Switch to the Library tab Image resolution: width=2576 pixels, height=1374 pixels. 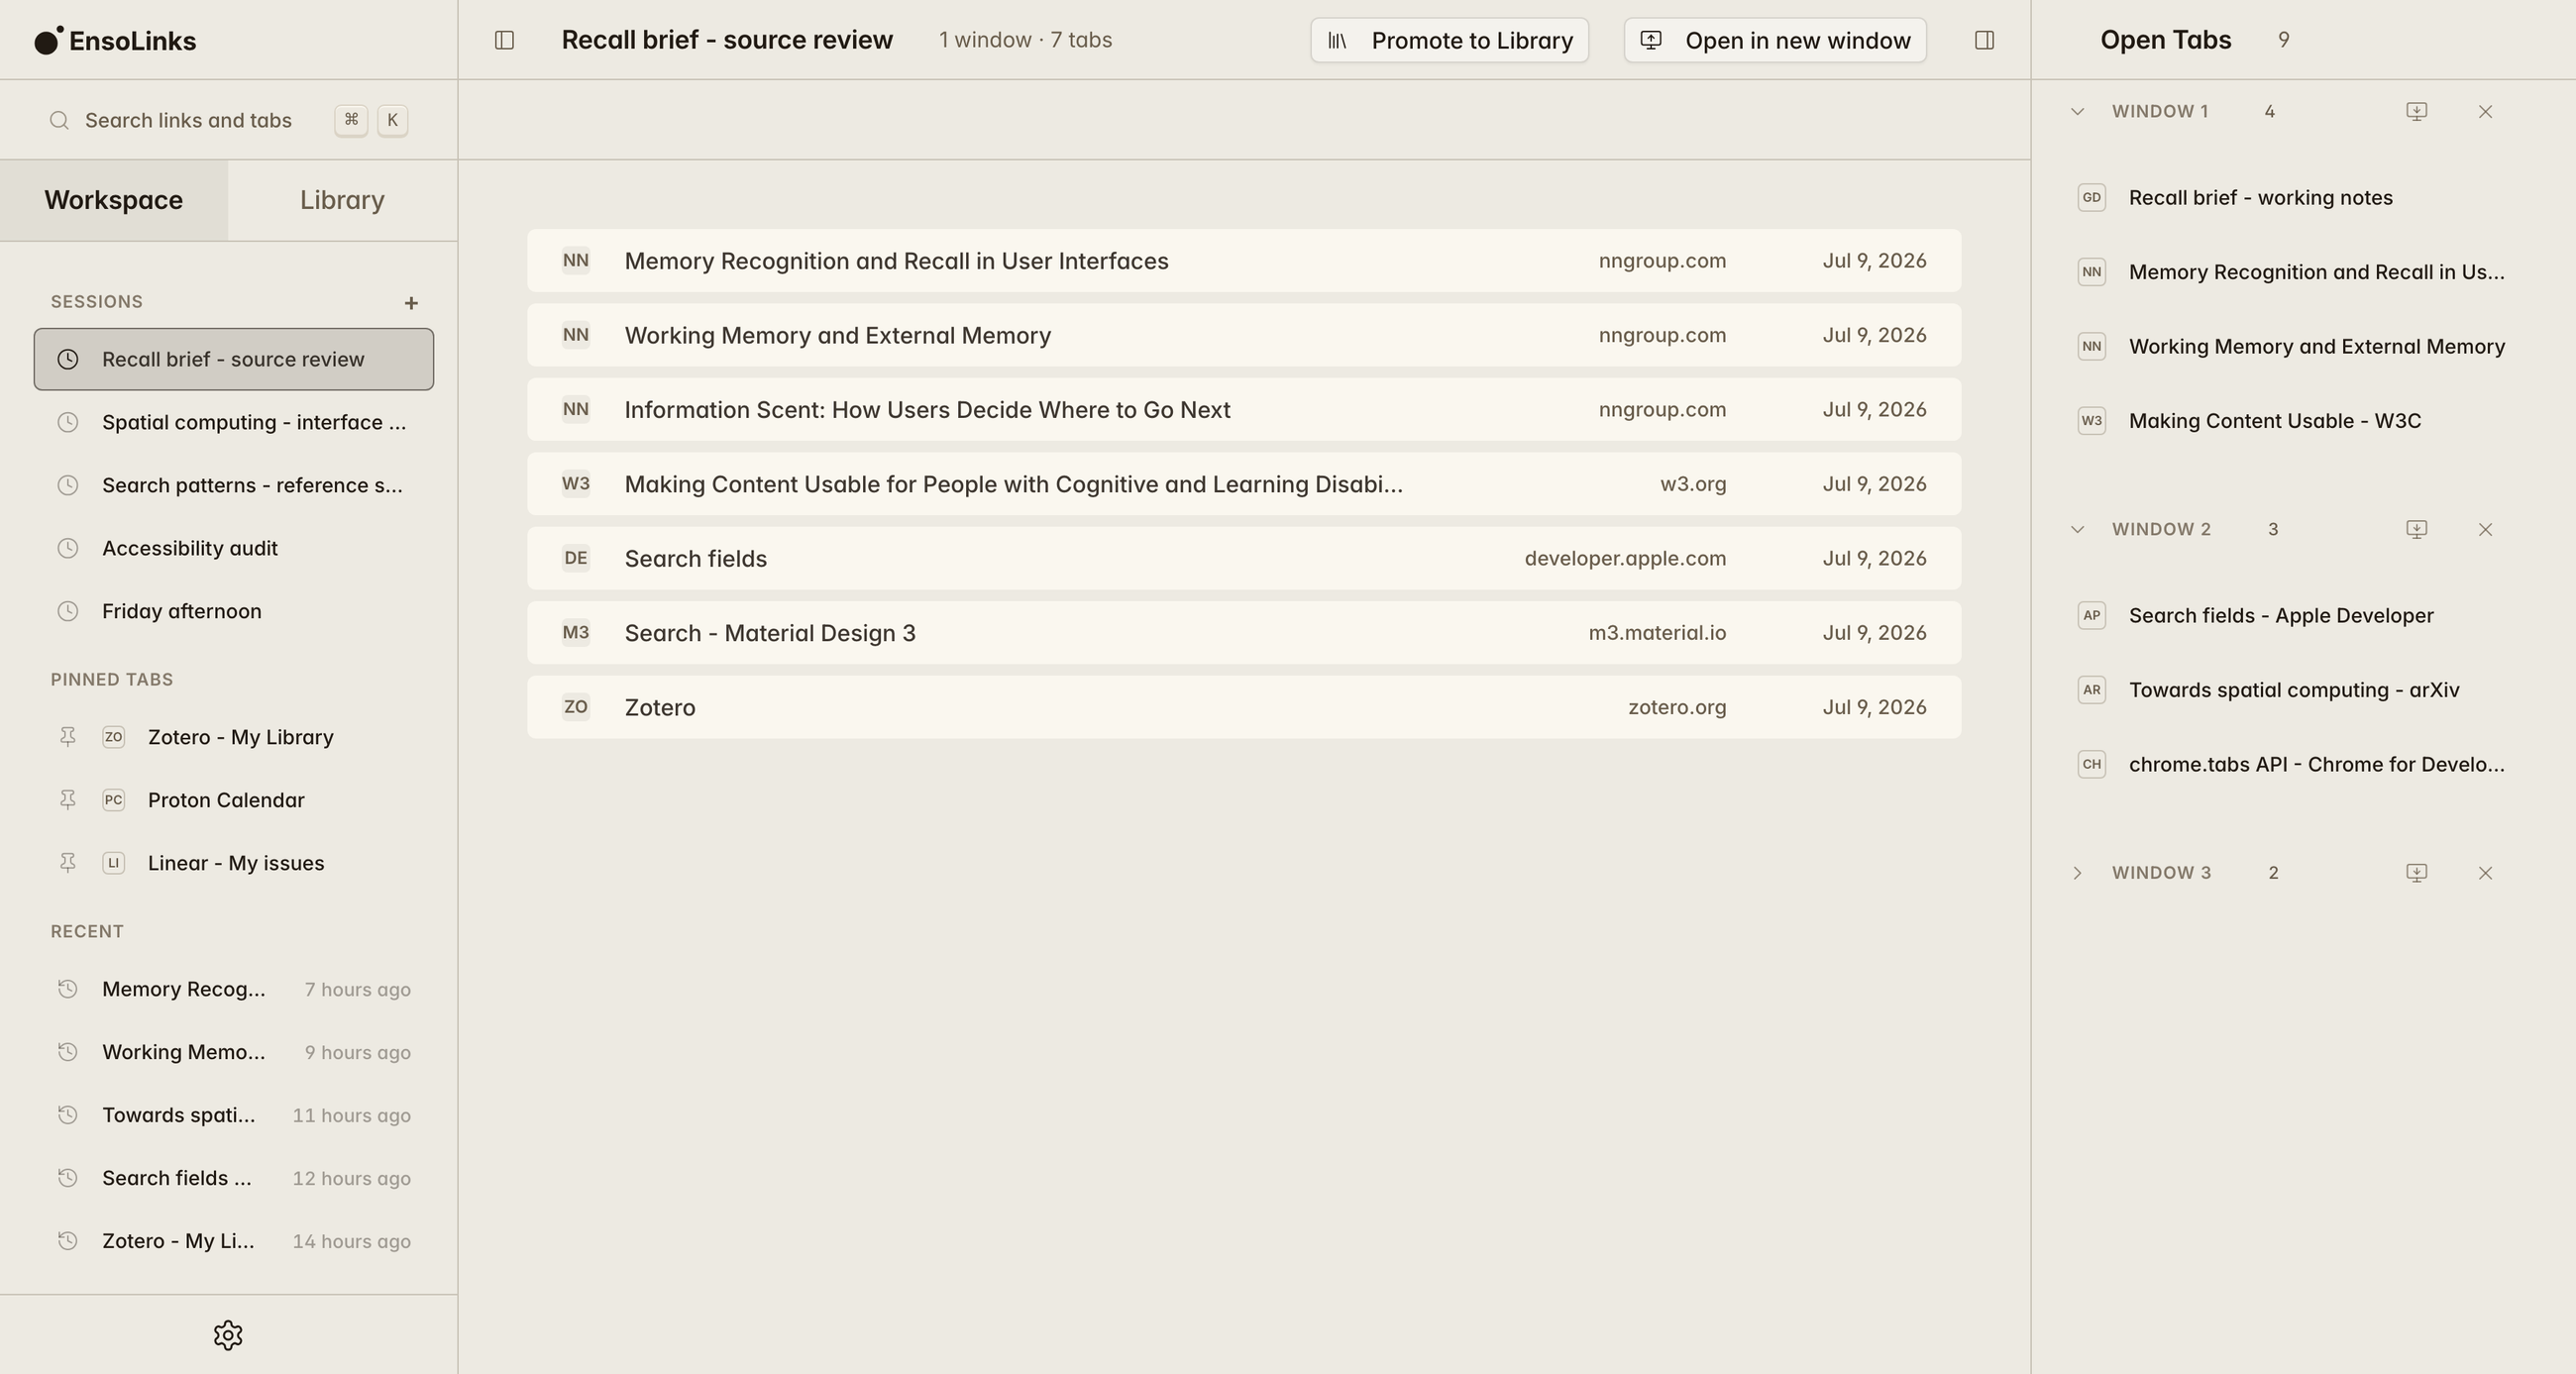[x=343, y=200]
